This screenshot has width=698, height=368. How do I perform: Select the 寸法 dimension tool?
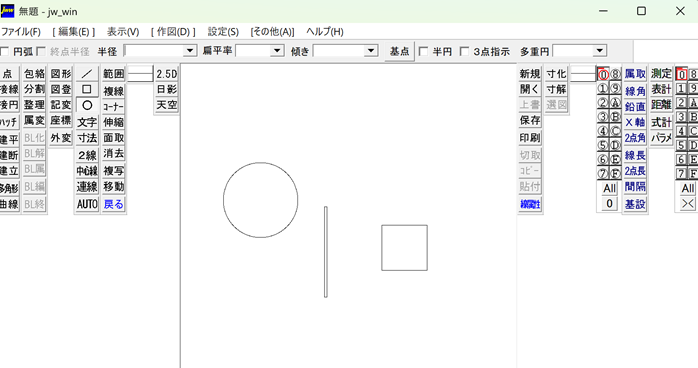click(x=87, y=138)
